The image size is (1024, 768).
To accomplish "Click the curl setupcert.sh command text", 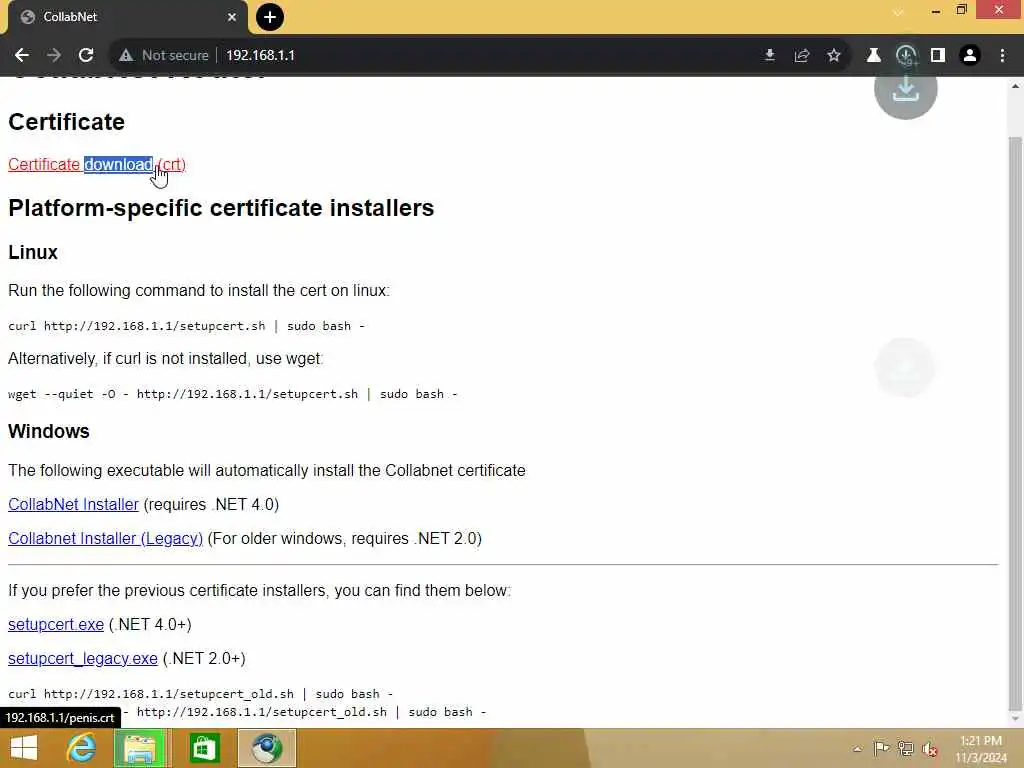I will pyautogui.click(x=186, y=326).
